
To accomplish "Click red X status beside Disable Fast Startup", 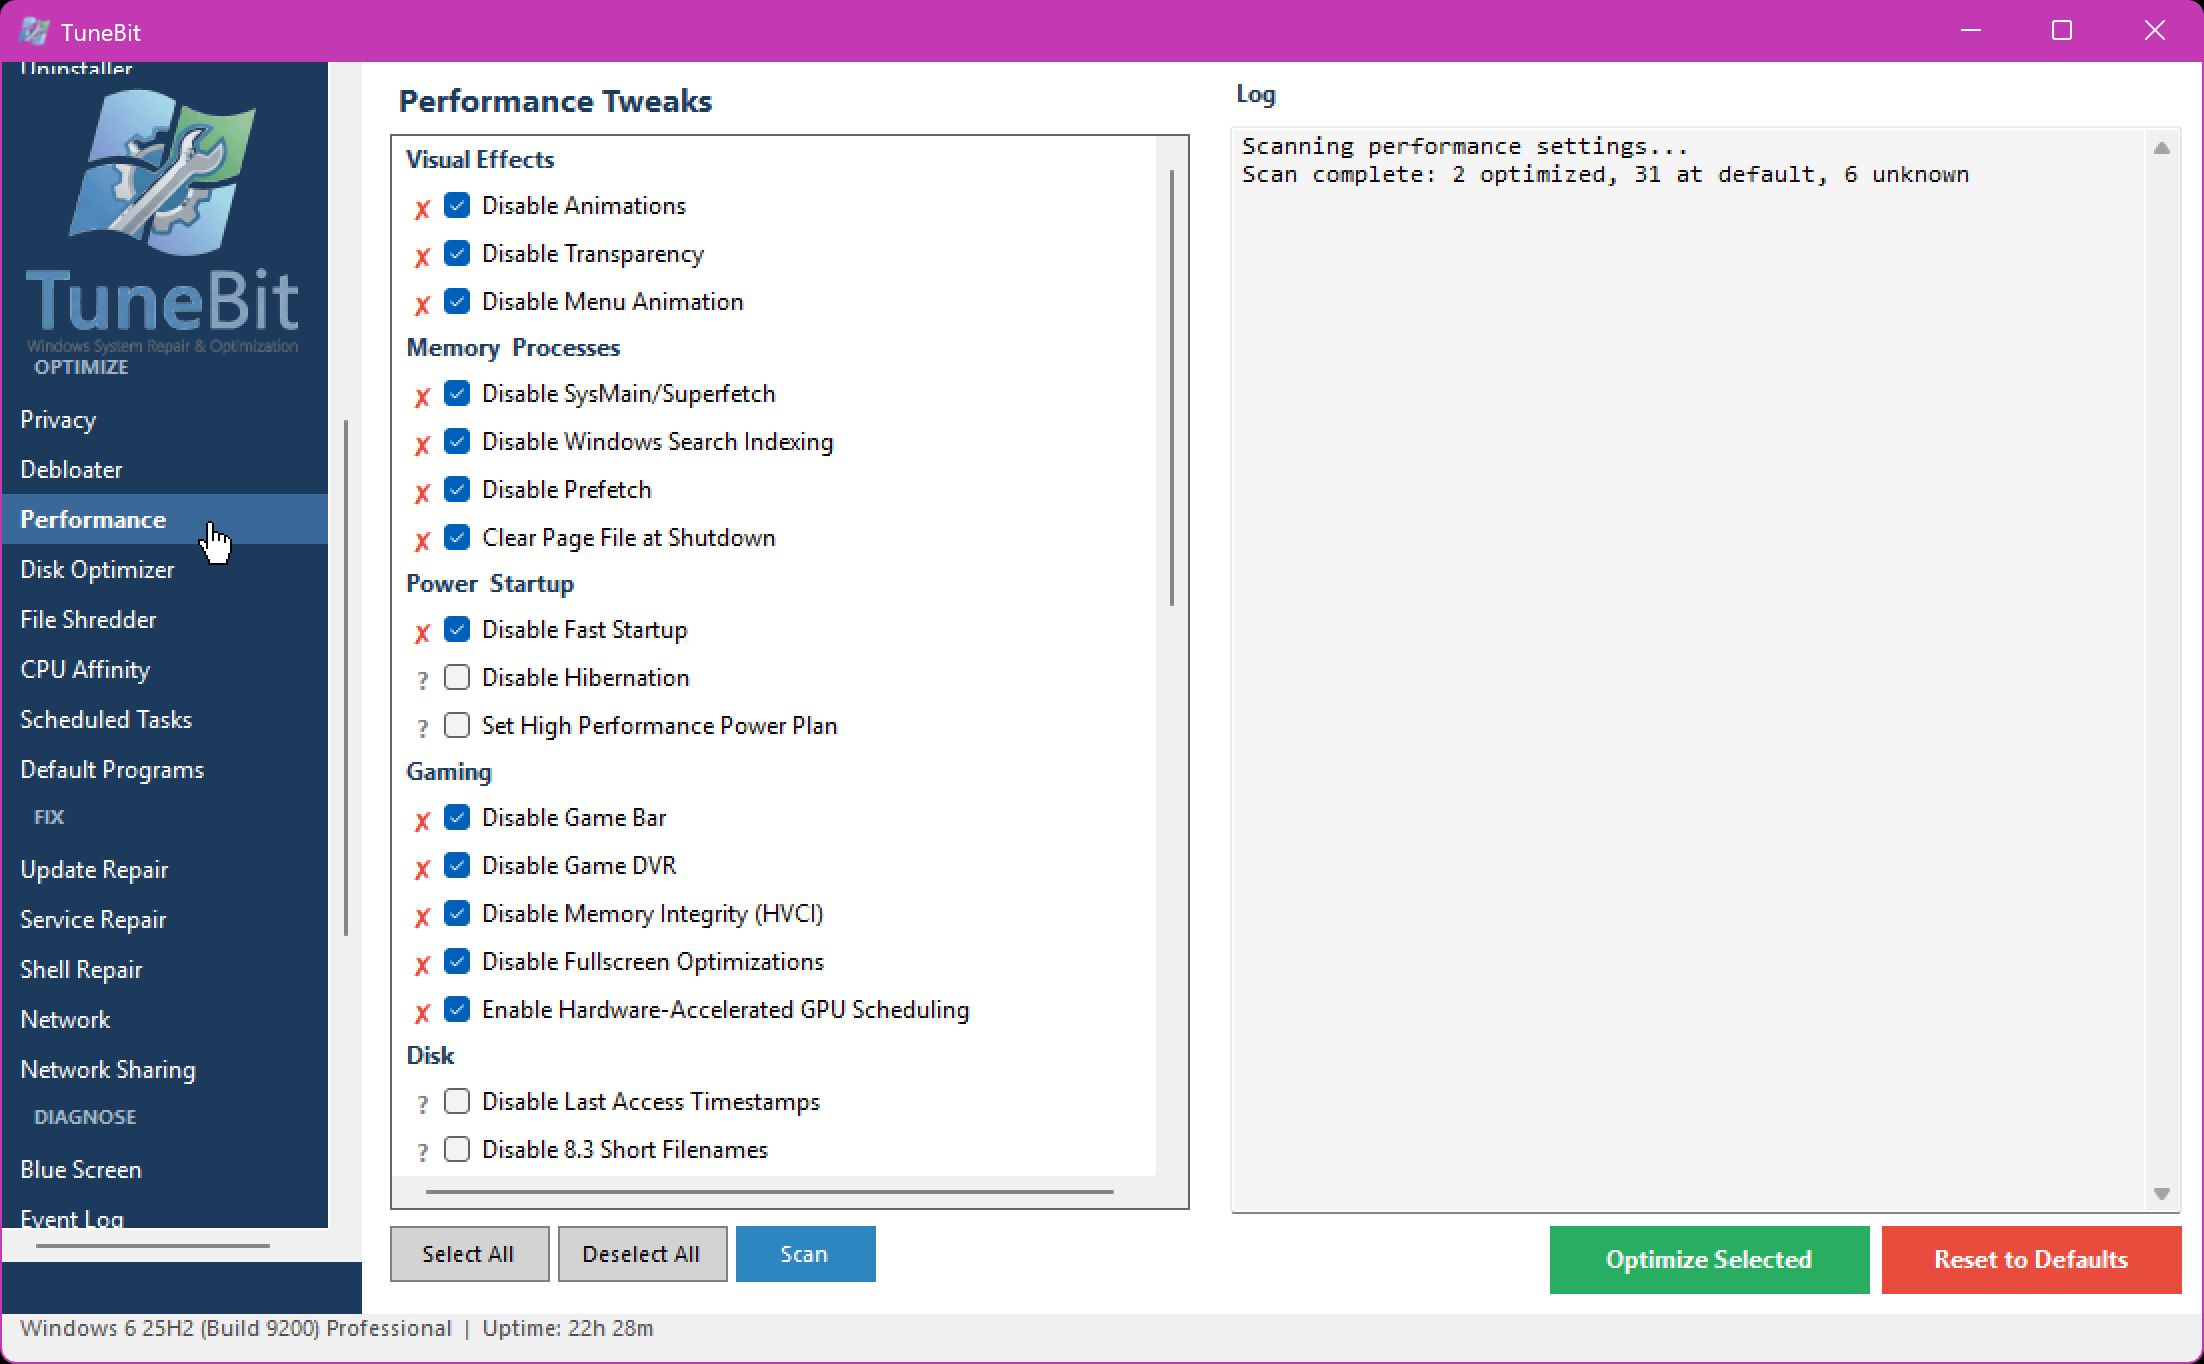I will click(422, 633).
